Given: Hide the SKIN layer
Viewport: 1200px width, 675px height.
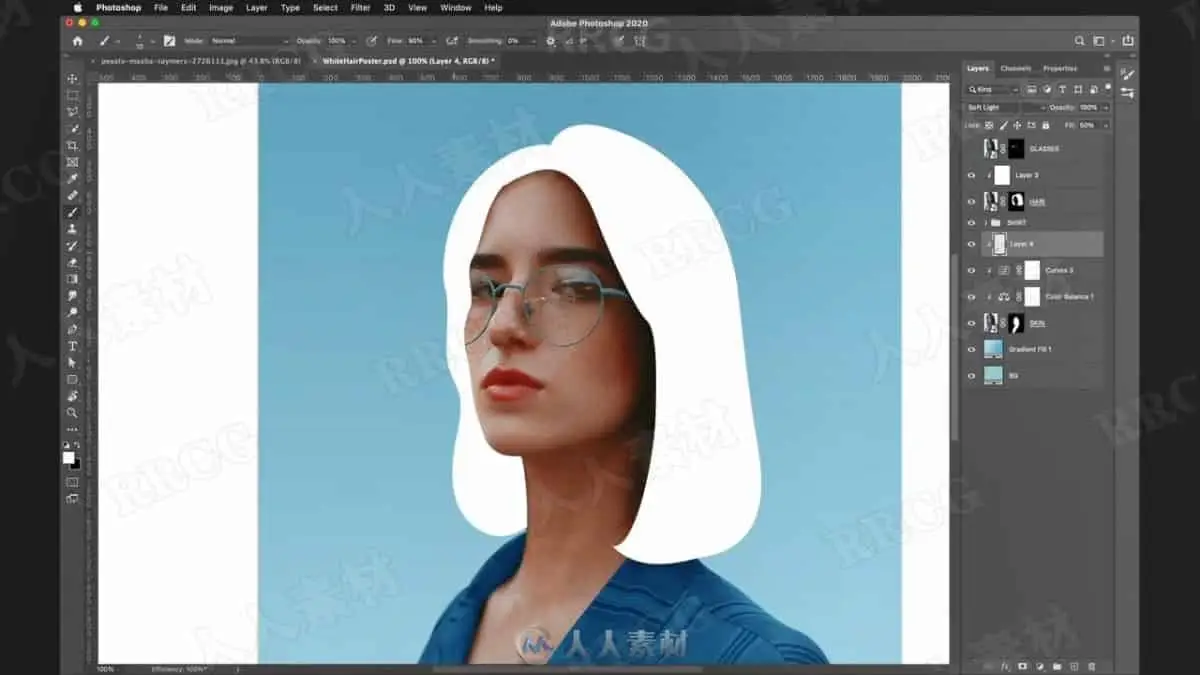Looking at the screenshot, I should pos(971,323).
